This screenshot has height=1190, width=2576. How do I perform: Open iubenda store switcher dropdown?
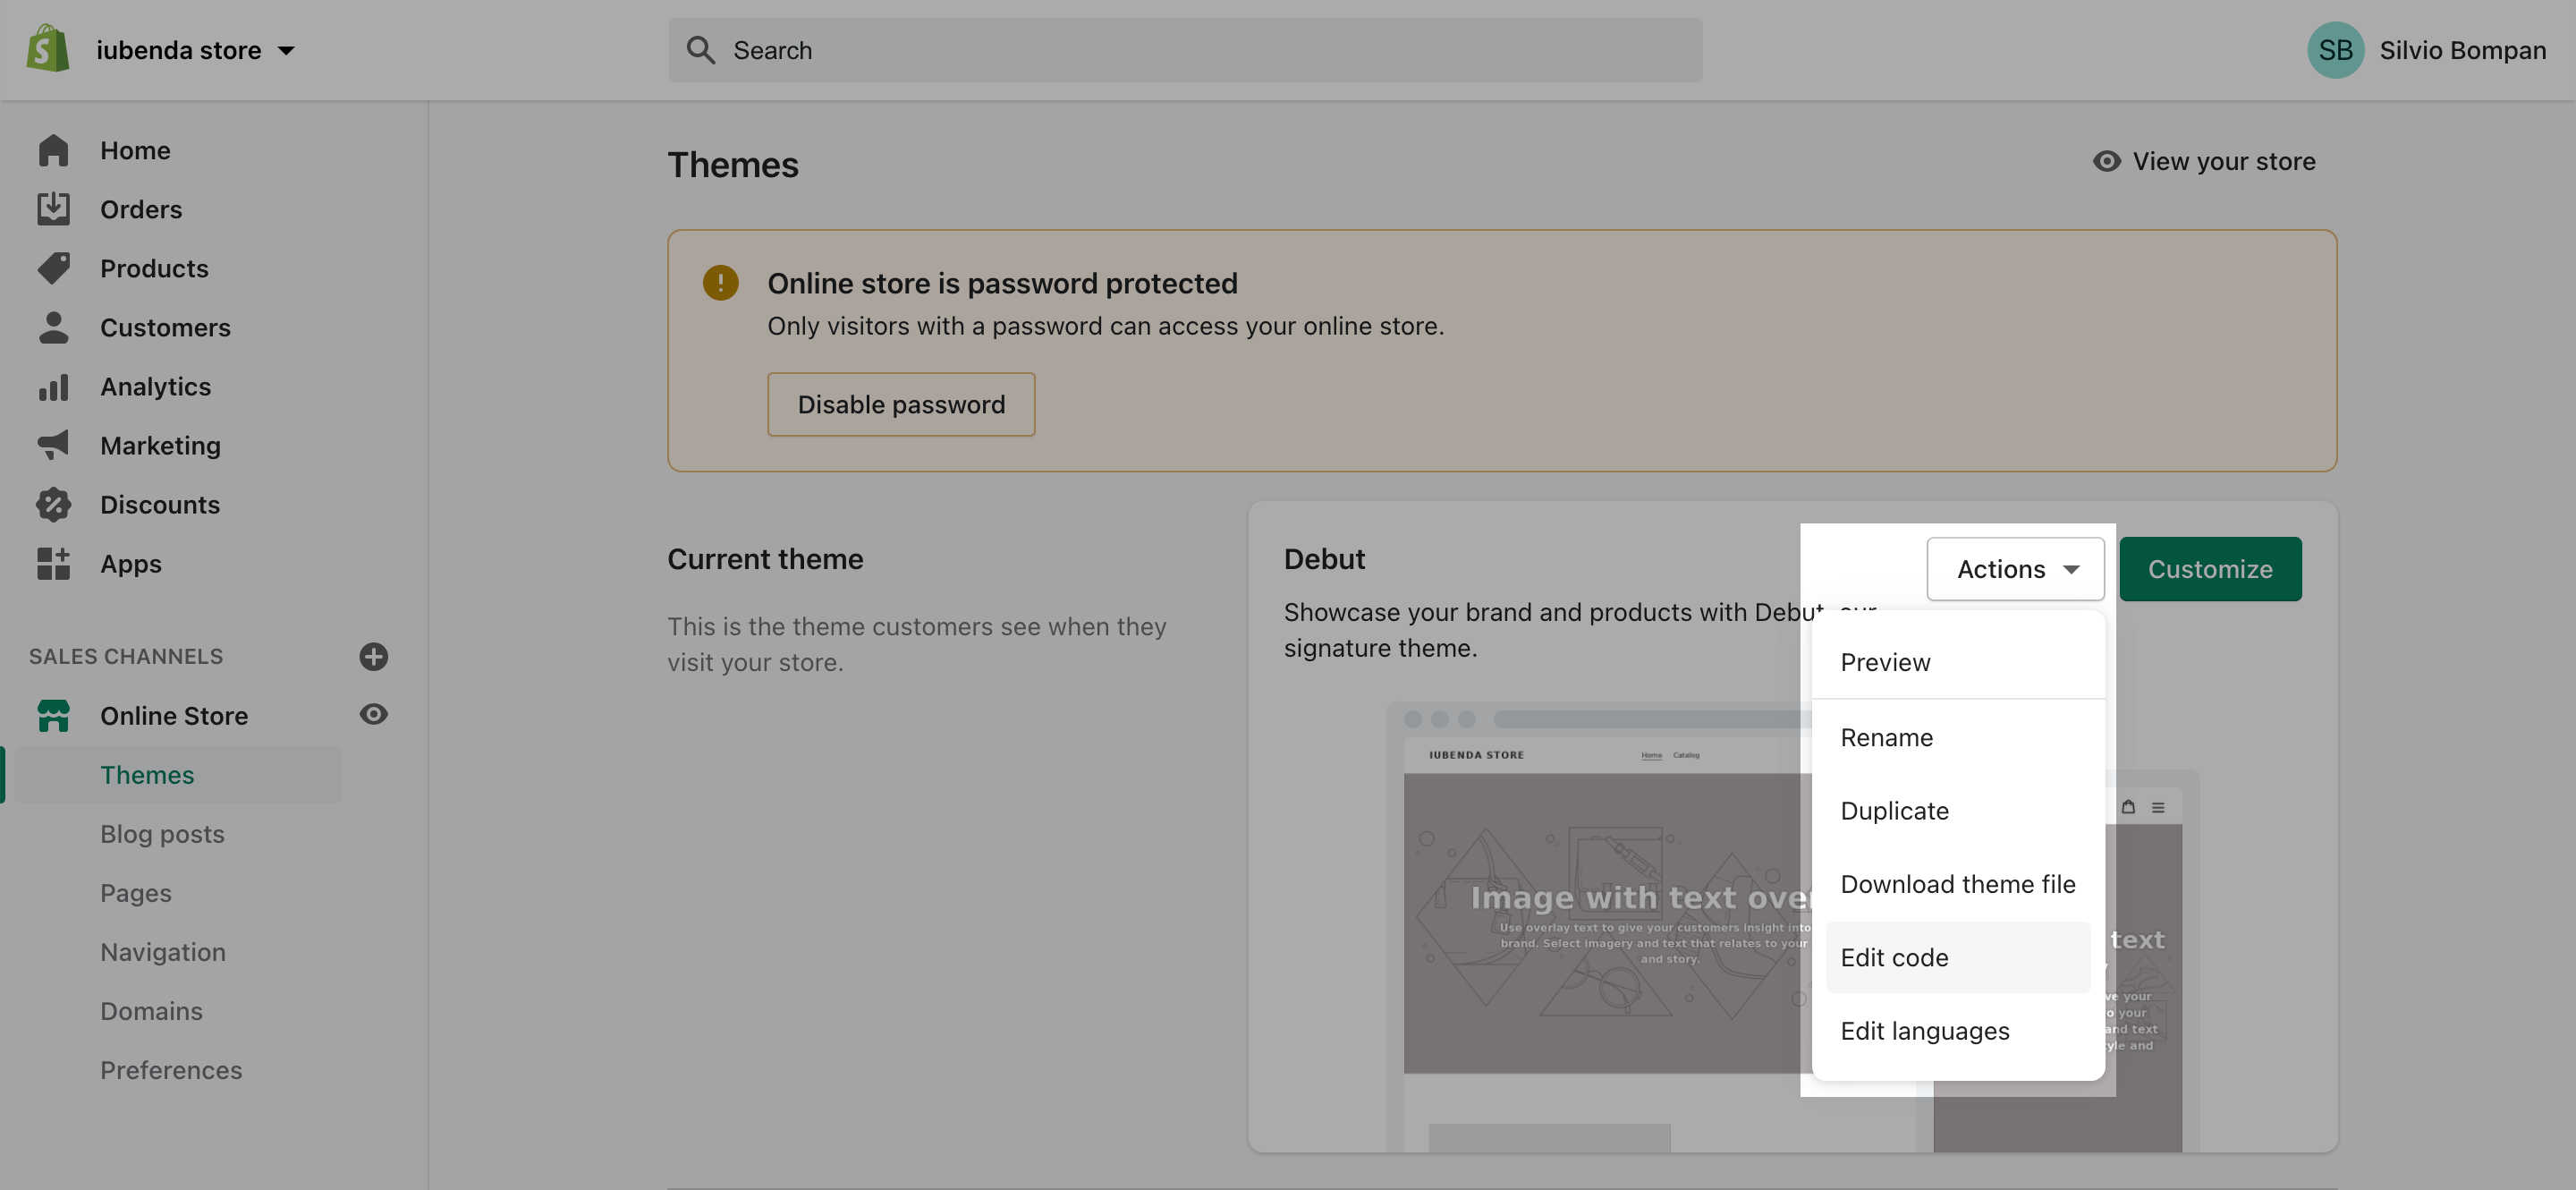(x=195, y=50)
